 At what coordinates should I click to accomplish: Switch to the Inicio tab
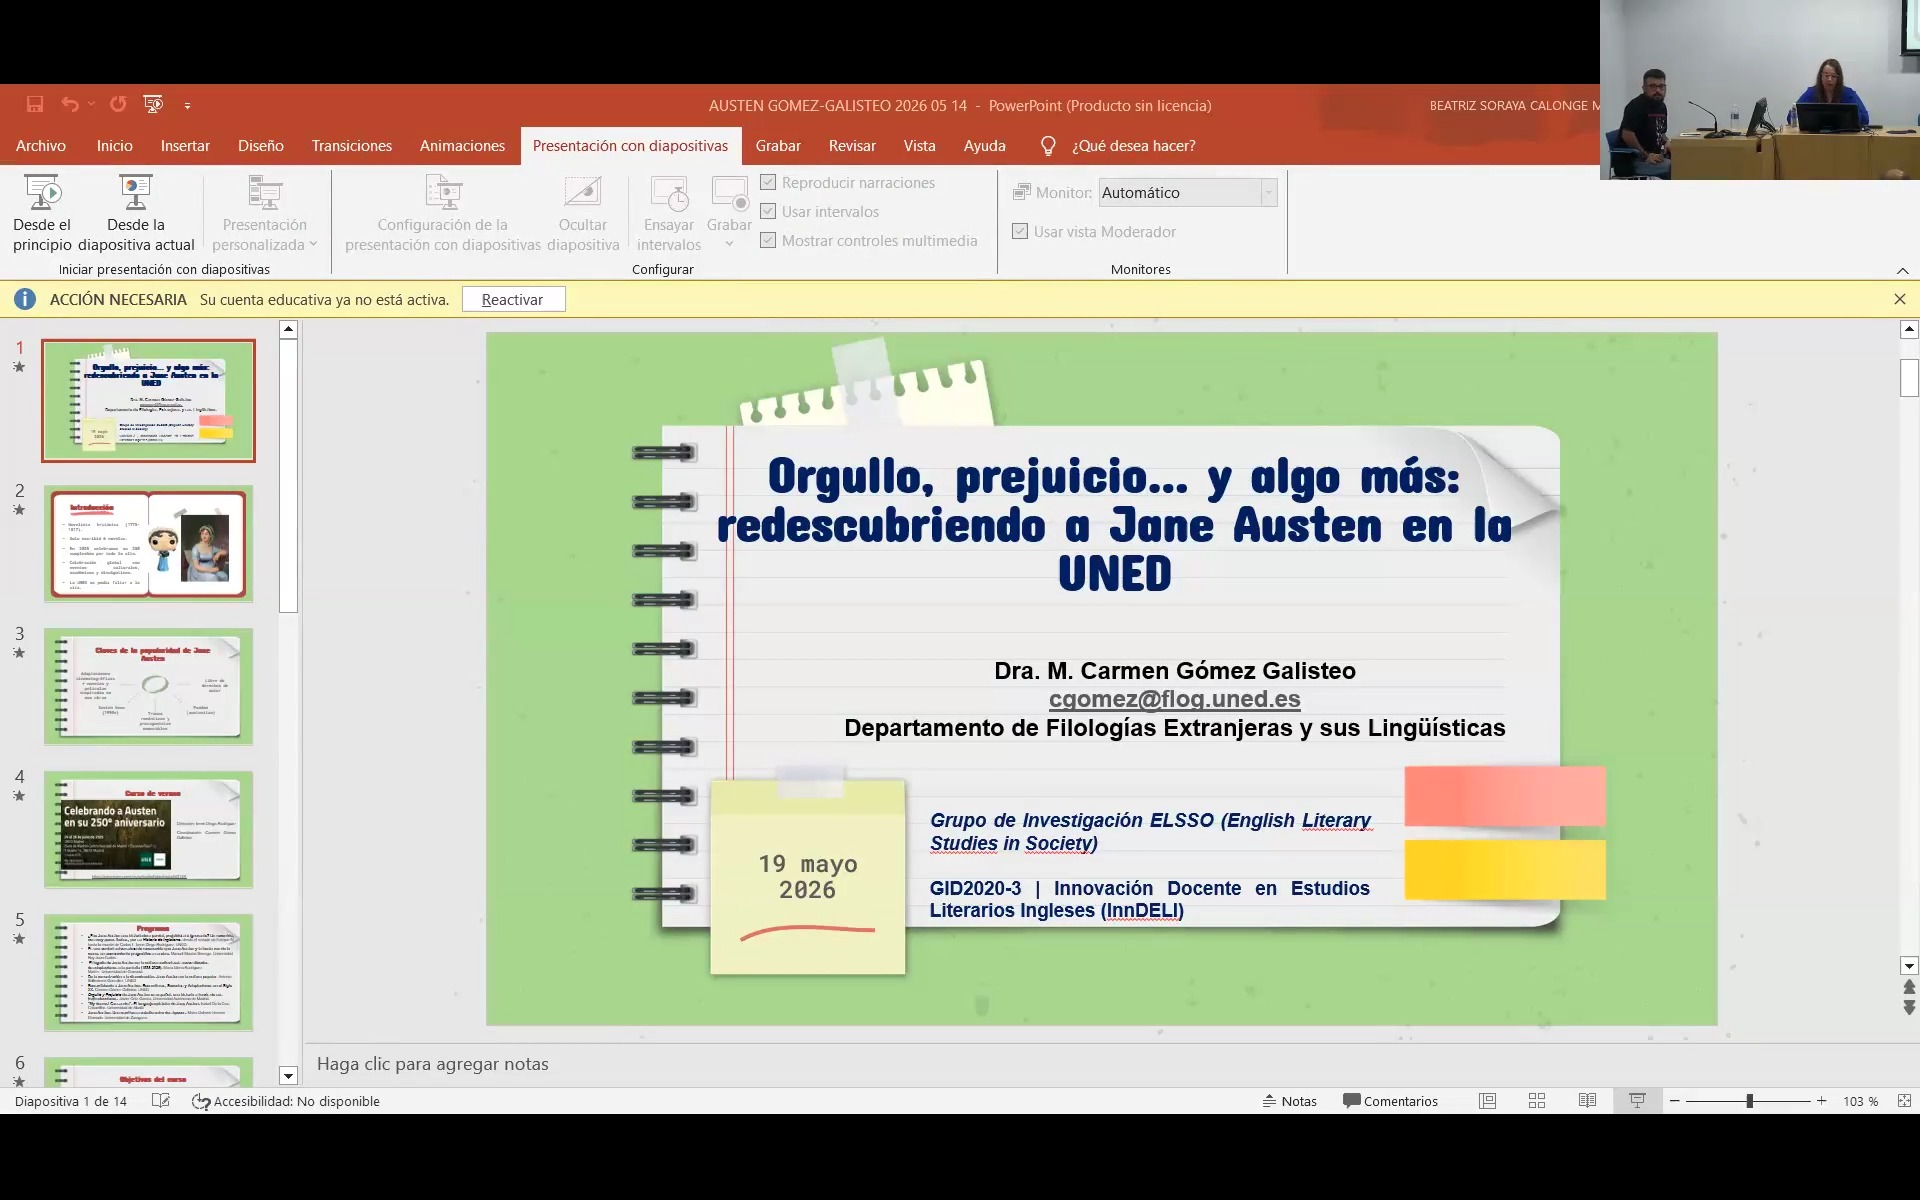(115, 146)
